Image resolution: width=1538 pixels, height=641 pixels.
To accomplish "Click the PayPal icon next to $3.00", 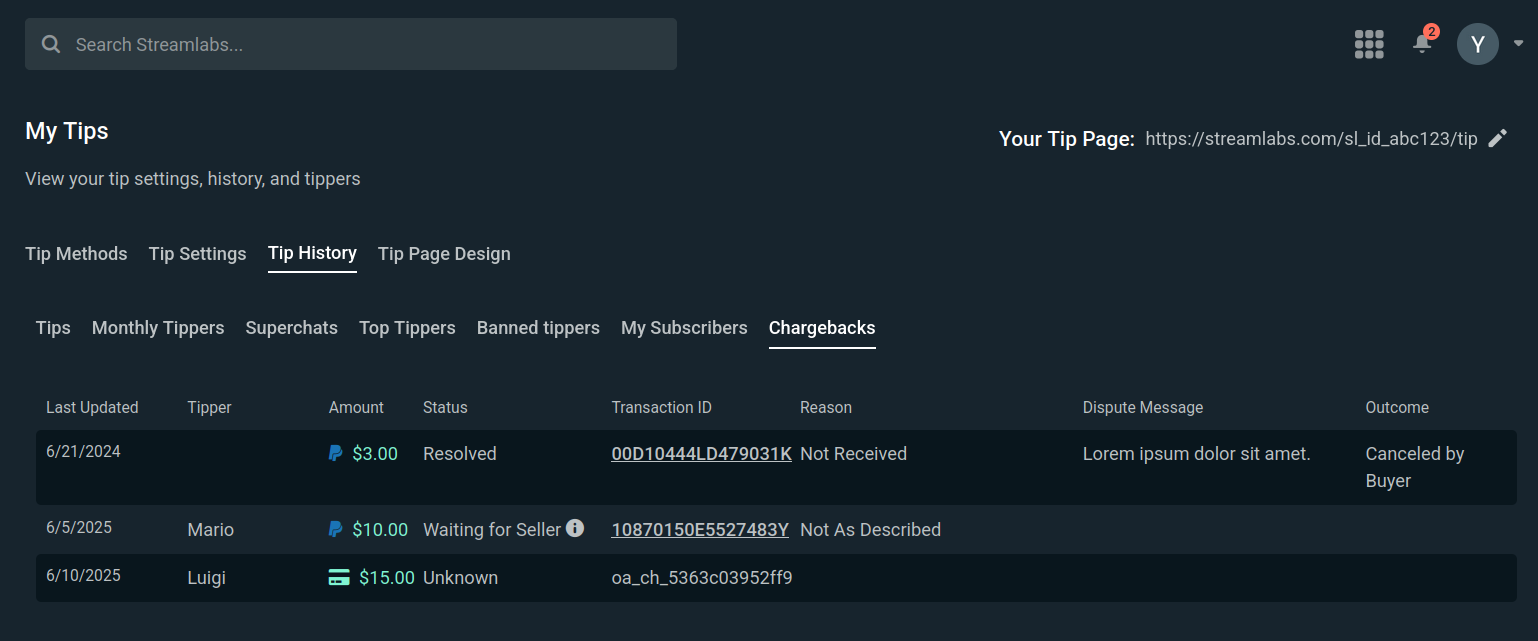I will (x=336, y=454).
